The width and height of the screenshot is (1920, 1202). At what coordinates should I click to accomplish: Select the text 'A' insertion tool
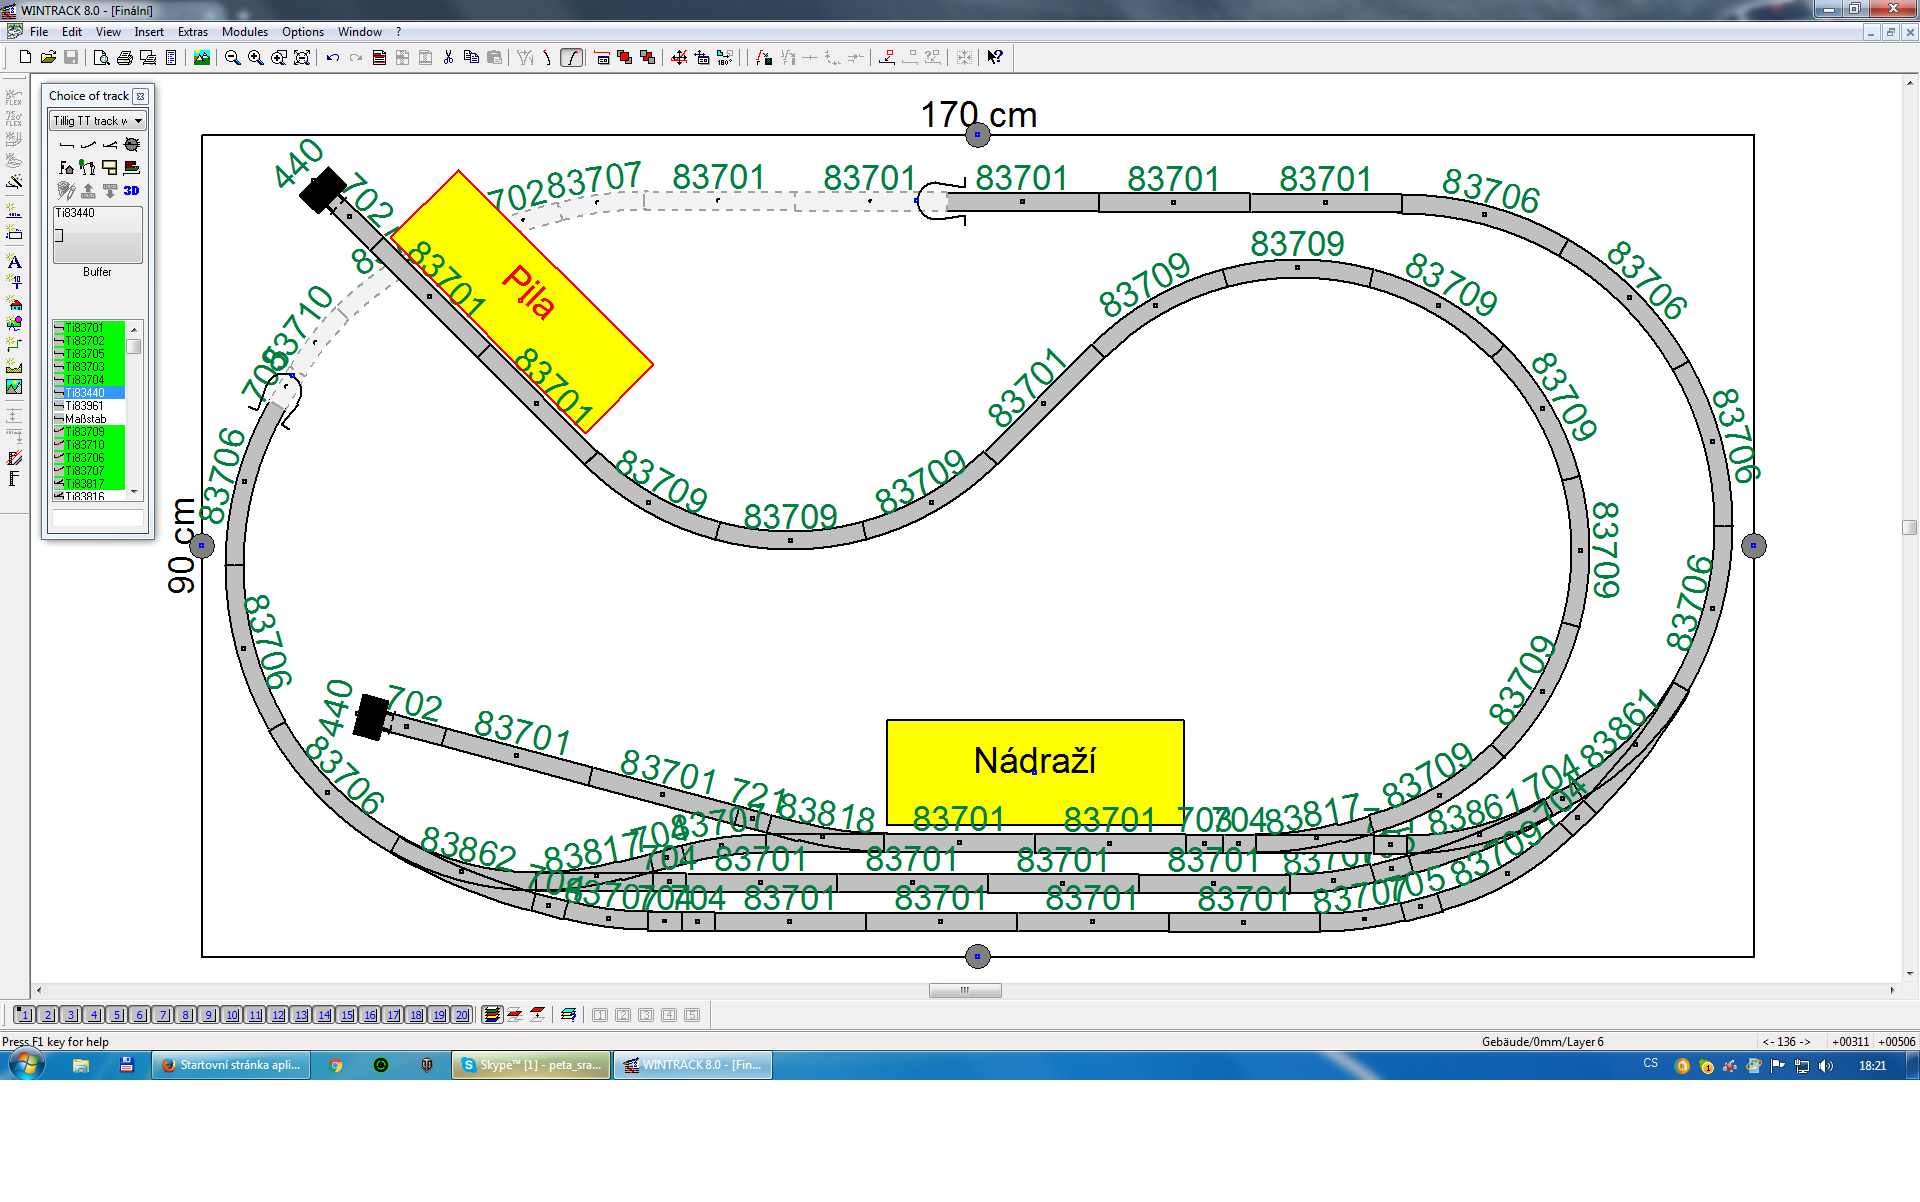tap(14, 262)
